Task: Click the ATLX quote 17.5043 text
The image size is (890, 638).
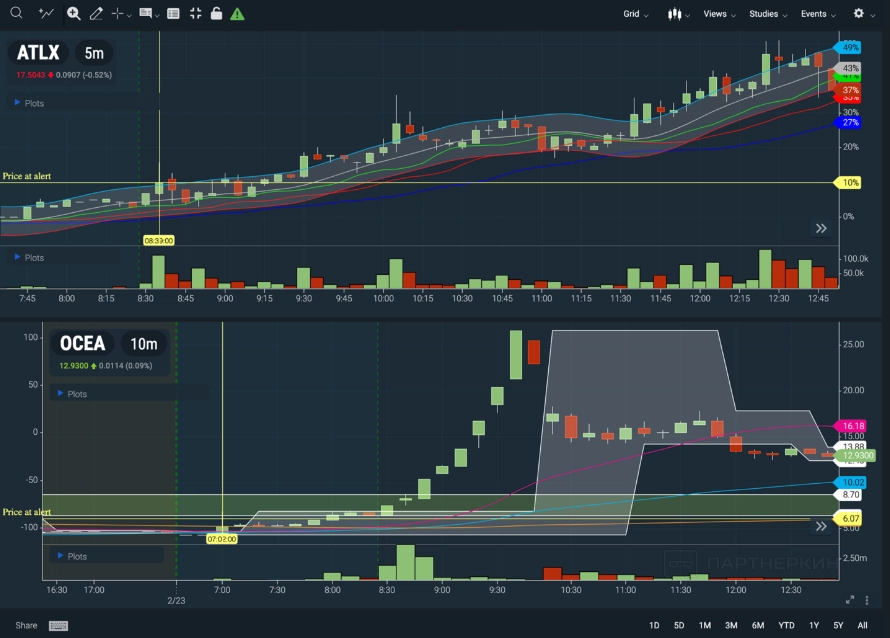Action: tap(30, 75)
